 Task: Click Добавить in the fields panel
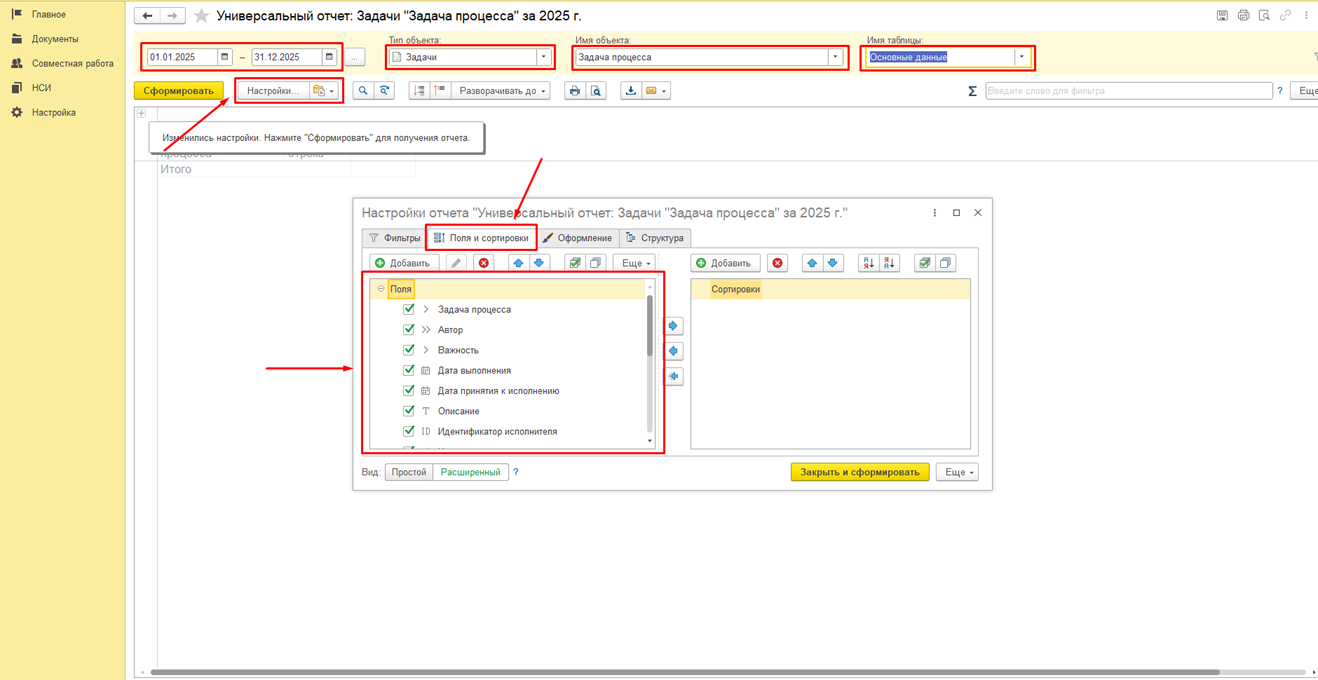click(402, 263)
